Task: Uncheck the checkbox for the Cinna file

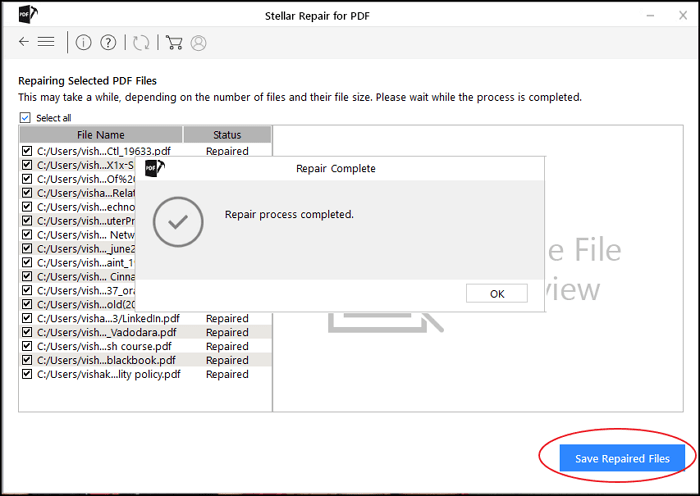Action: pos(27,276)
